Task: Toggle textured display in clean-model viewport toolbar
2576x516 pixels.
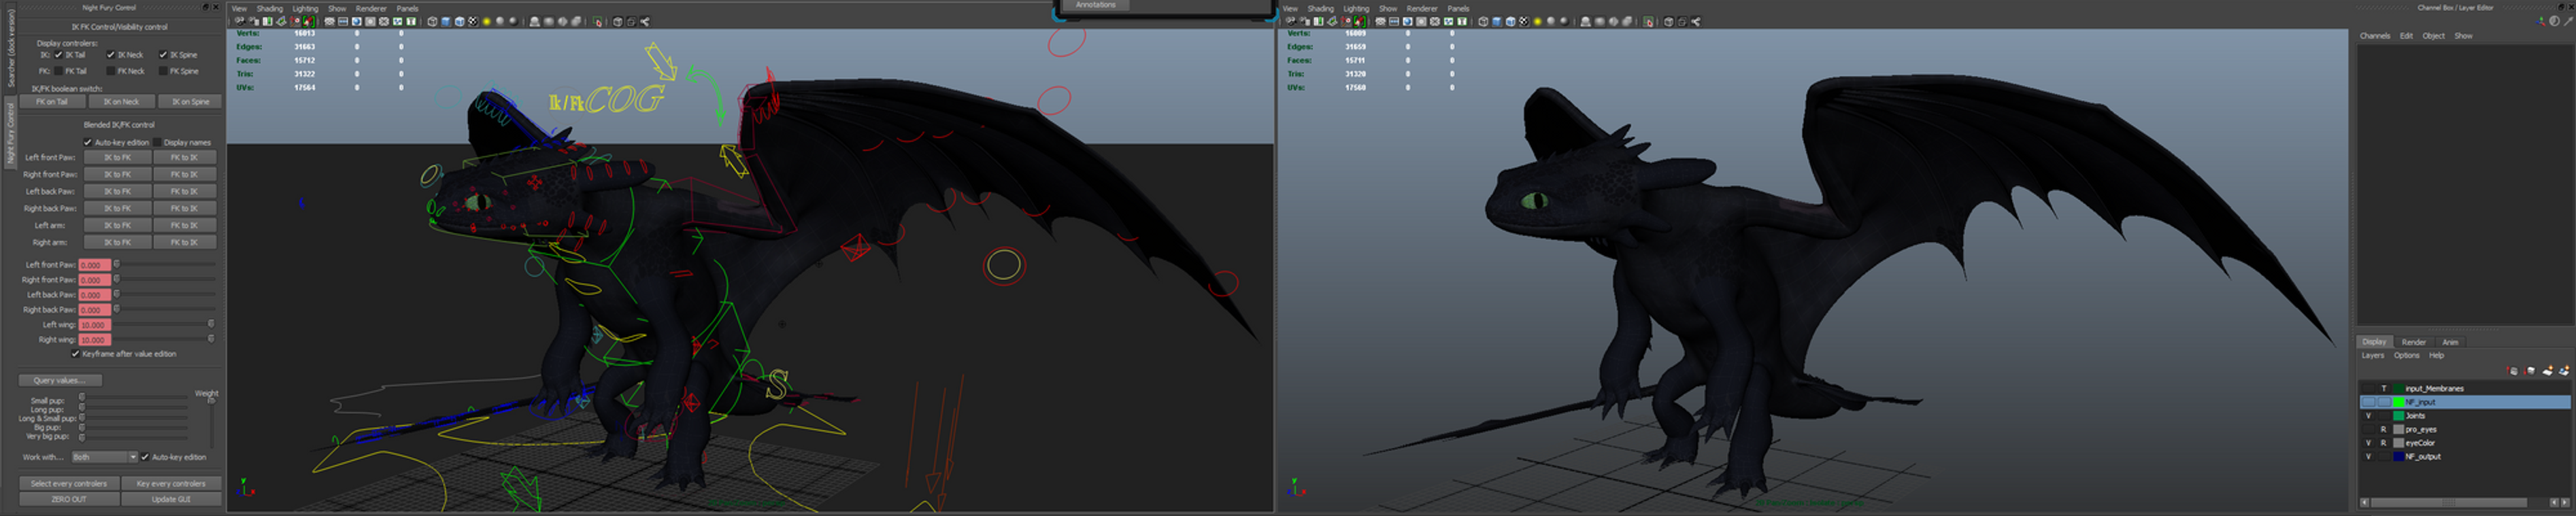Action: 1525,21
